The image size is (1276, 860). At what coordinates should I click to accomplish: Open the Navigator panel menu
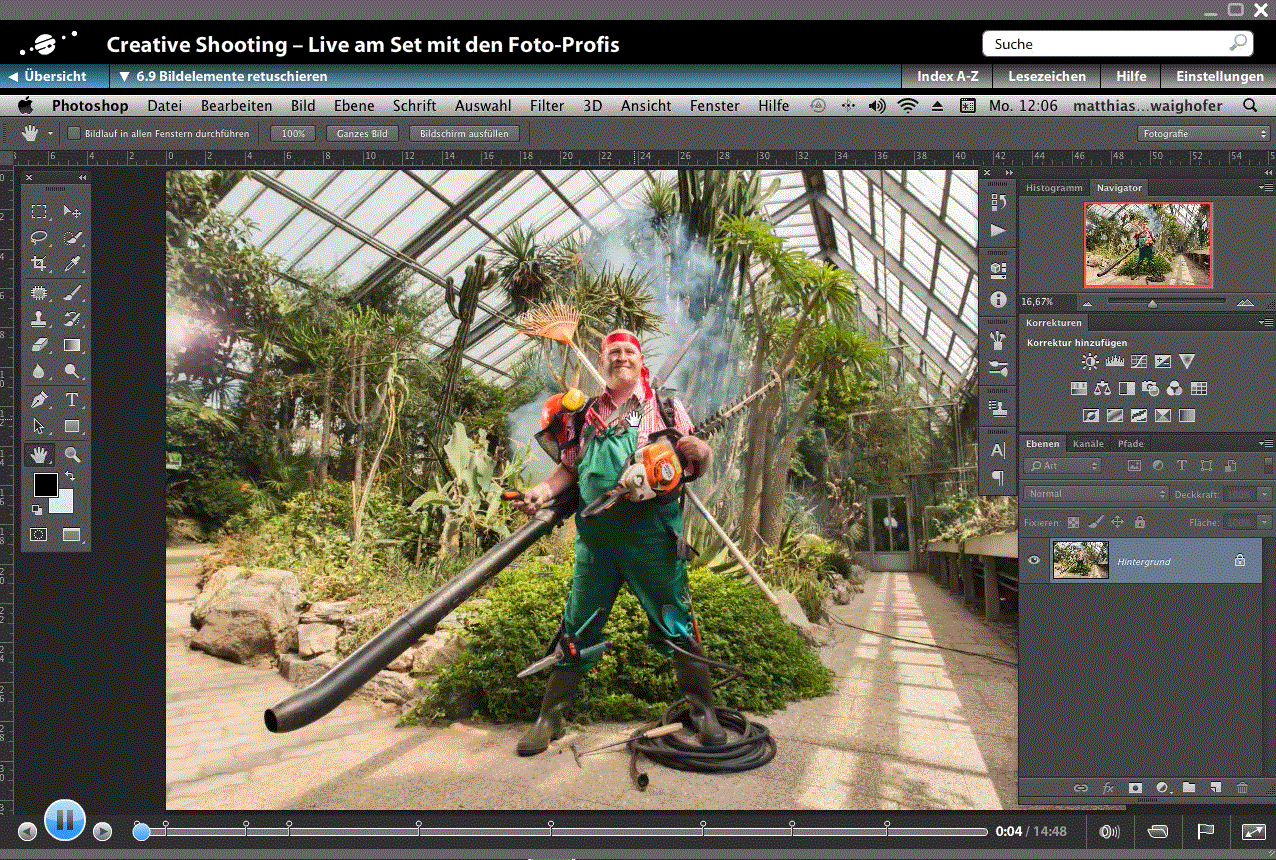(x=1266, y=188)
